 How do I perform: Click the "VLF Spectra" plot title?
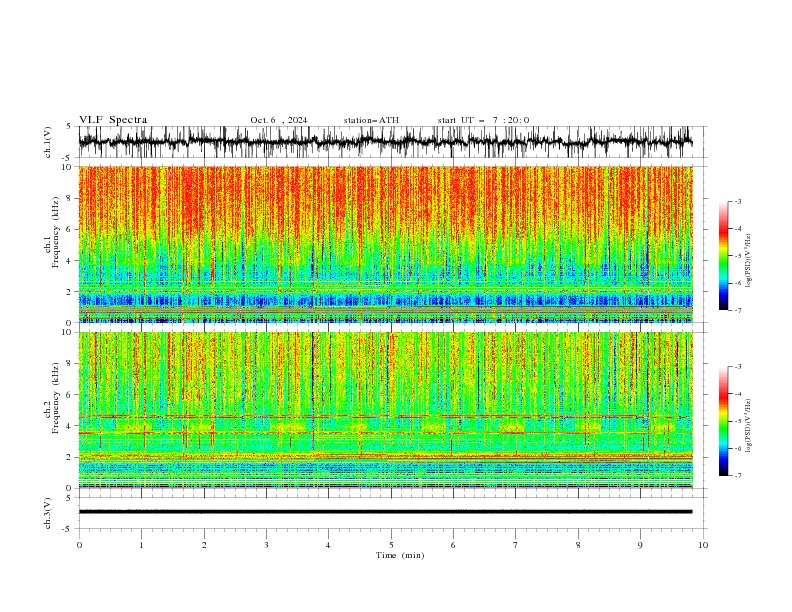[x=113, y=120]
